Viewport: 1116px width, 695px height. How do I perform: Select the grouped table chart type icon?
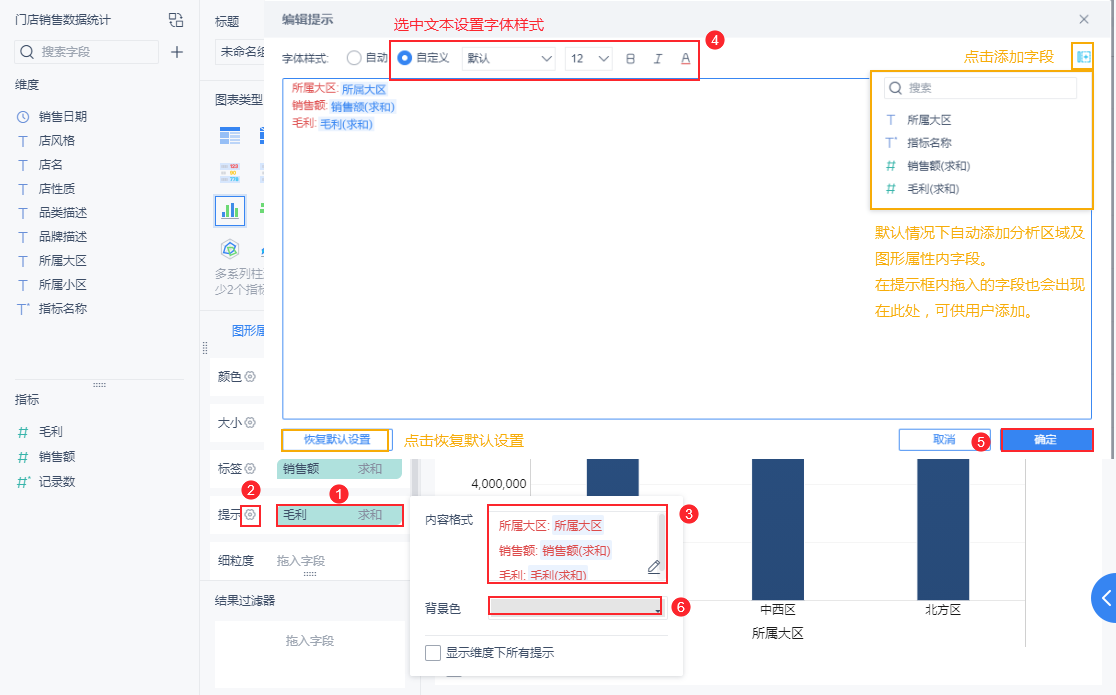230,135
